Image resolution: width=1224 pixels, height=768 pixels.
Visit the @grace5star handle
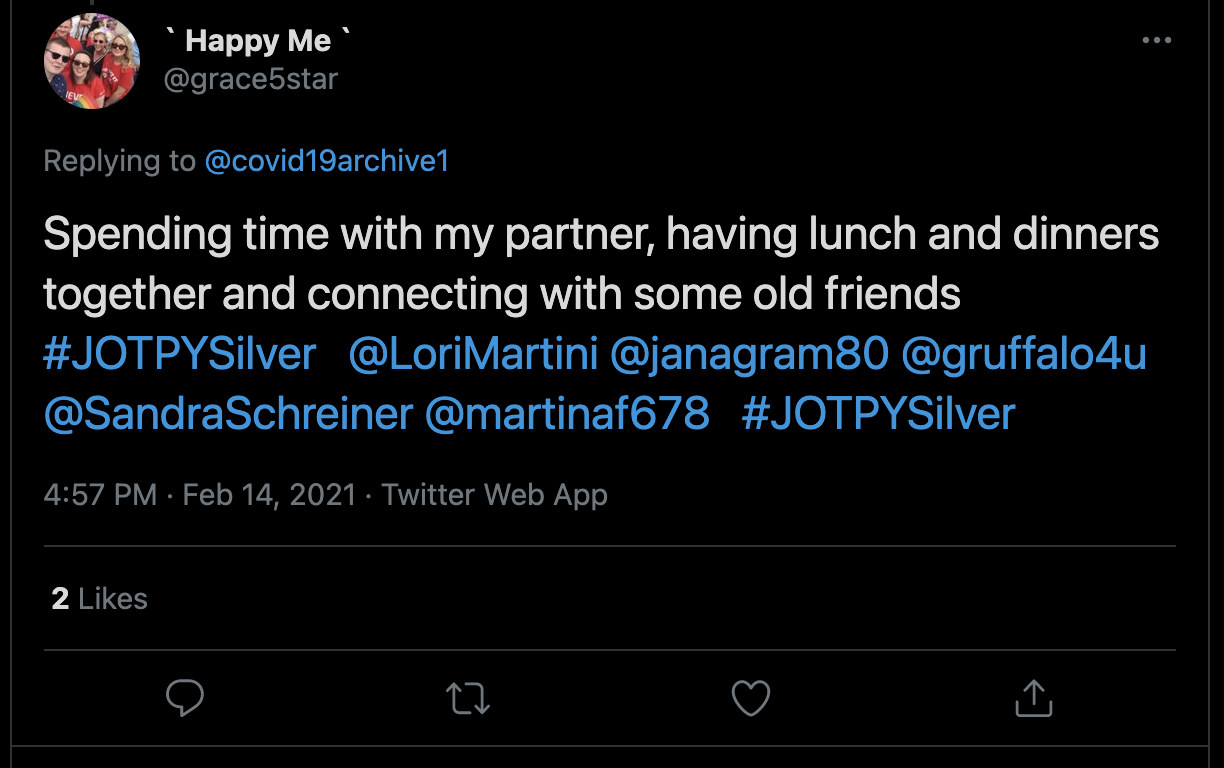click(251, 78)
